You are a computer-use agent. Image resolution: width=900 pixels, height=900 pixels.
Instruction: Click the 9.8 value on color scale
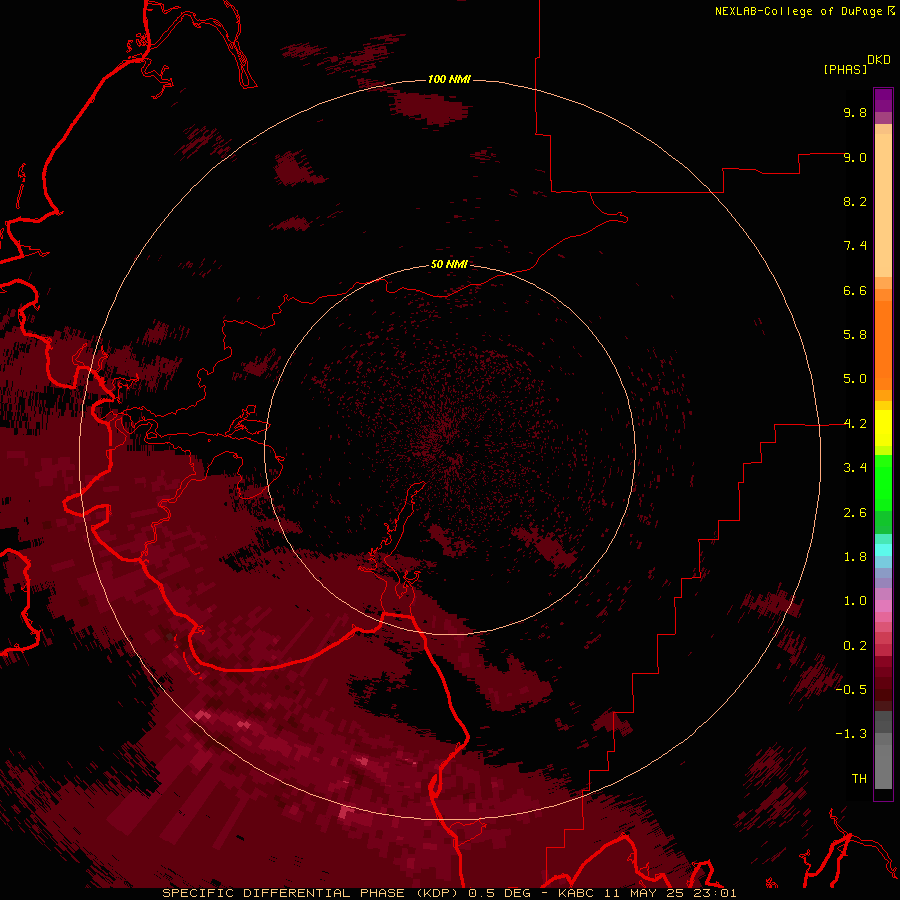(855, 112)
